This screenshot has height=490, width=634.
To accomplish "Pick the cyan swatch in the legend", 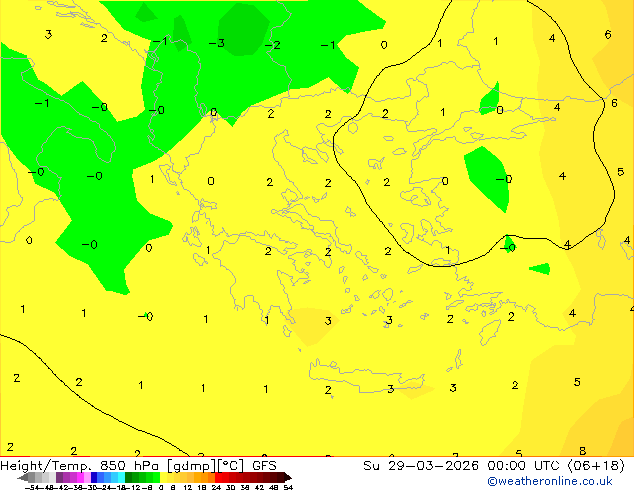I will [x=121, y=477].
